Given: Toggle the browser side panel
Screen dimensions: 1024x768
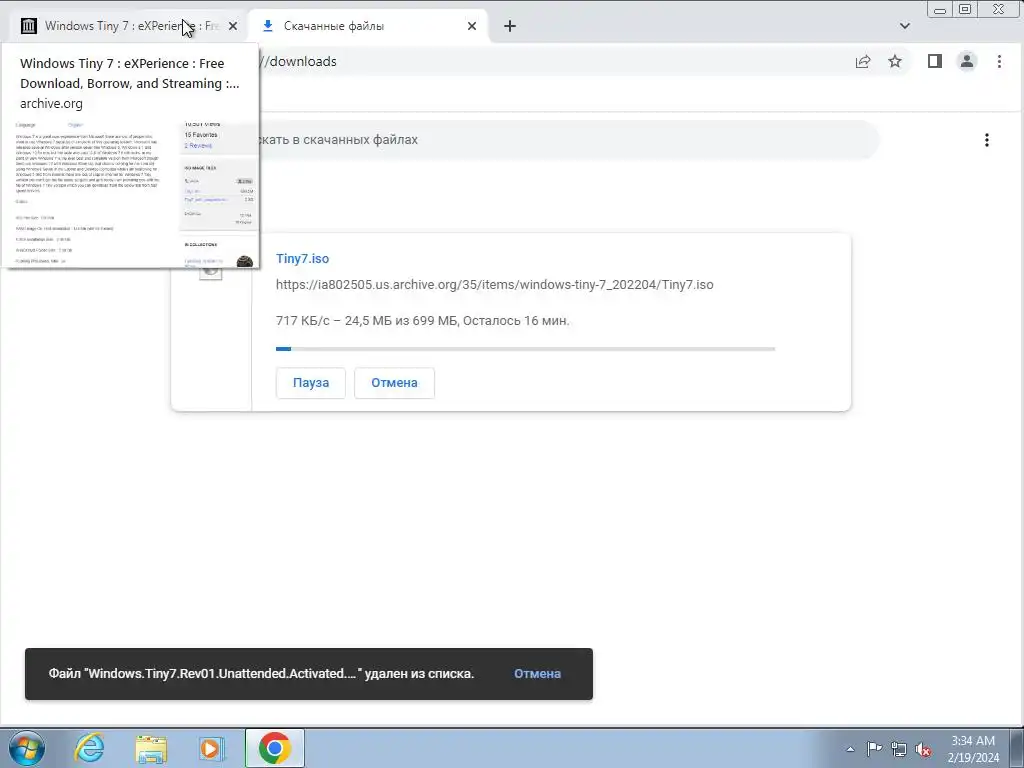Looking at the screenshot, I should [x=935, y=61].
